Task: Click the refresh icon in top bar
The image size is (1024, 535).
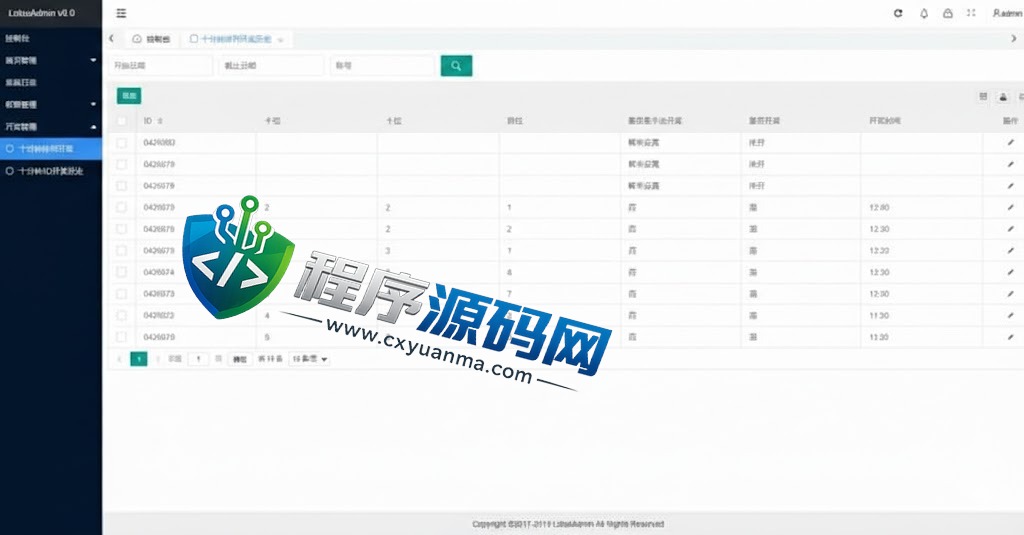Action: [898, 13]
